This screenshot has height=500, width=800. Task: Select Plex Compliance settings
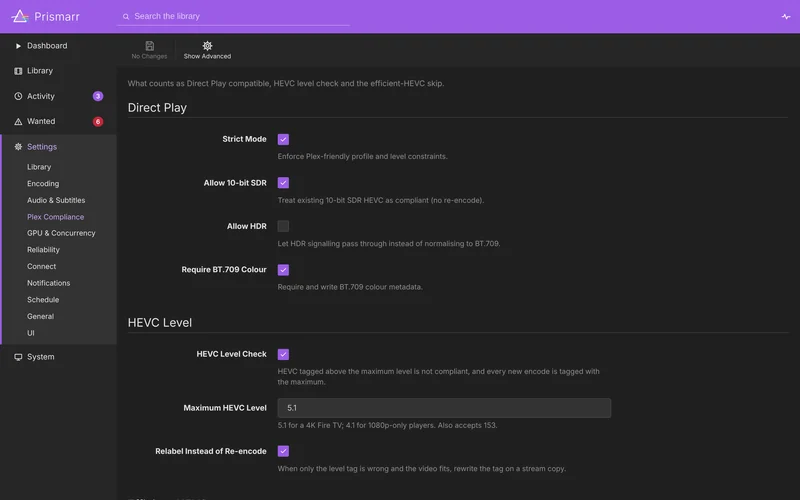pos(56,217)
